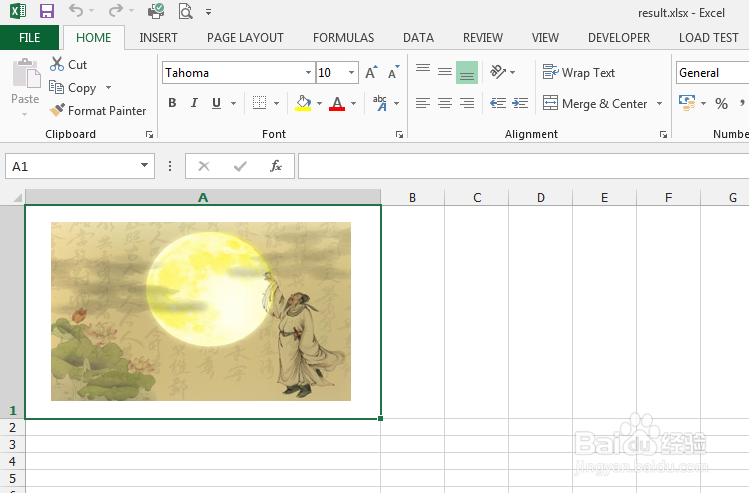Expand font color palette arrow
This screenshot has width=749, height=493.
coord(353,103)
